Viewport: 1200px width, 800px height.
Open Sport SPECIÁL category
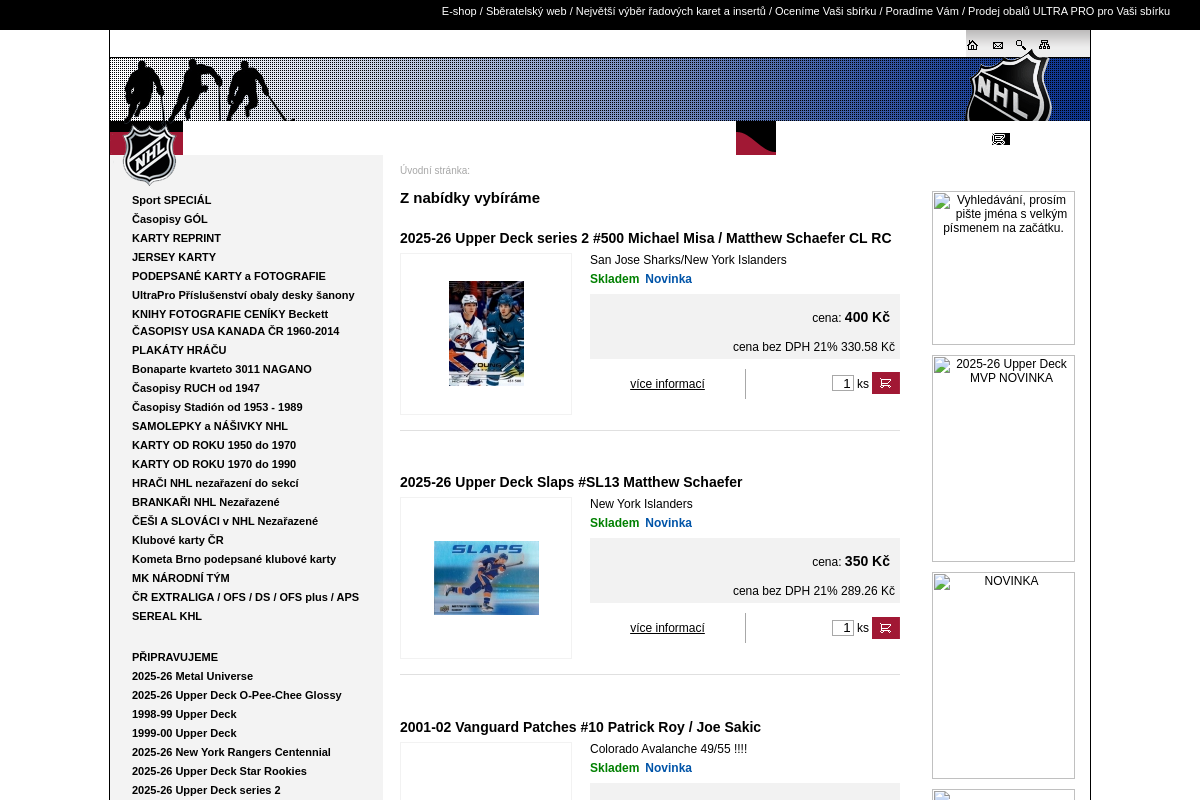(171, 200)
